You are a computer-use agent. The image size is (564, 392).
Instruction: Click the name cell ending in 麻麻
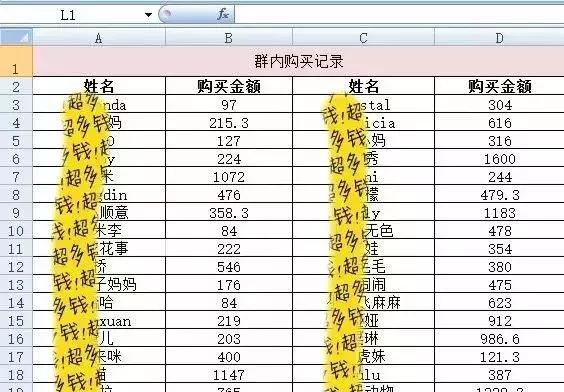point(363,302)
